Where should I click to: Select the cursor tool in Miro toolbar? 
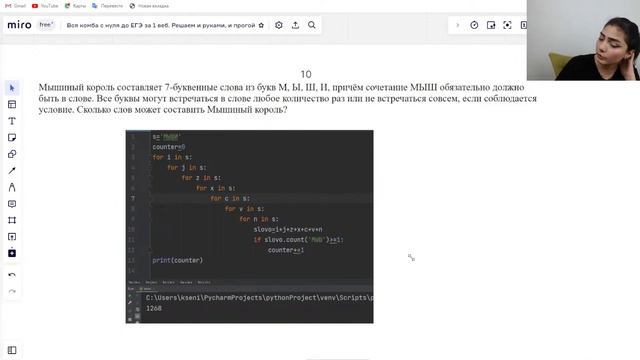tap(12, 88)
